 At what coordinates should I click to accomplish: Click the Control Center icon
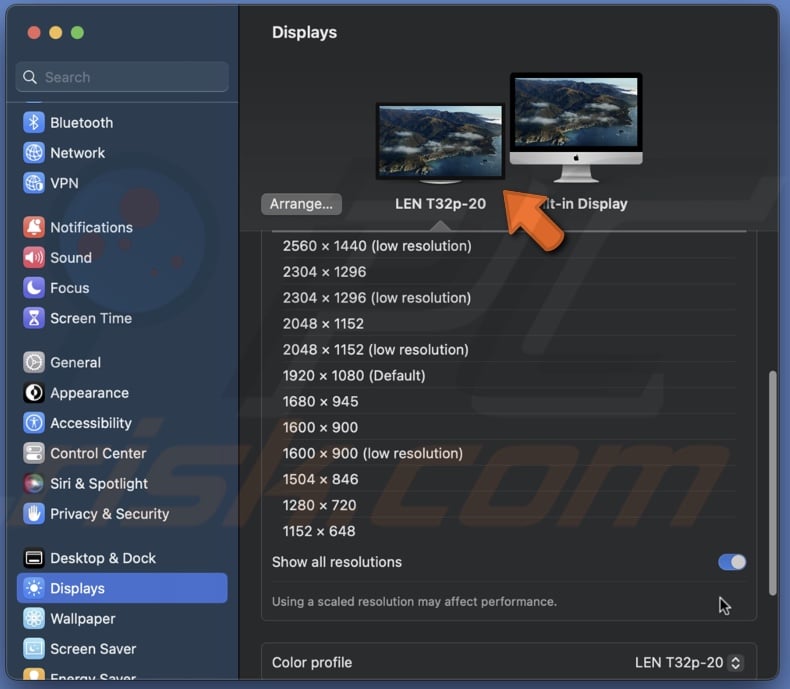[x=34, y=453]
